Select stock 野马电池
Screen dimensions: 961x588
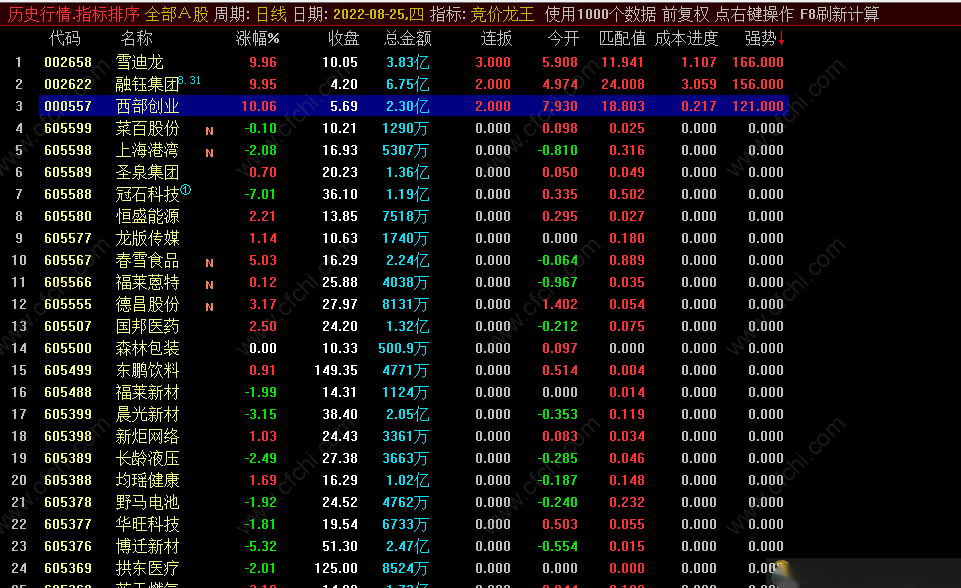[x=147, y=503]
